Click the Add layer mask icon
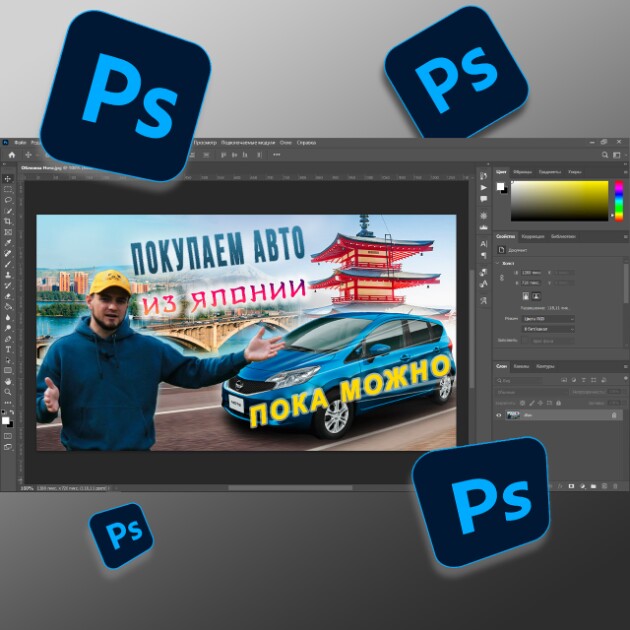Viewport: 630px width, 630px height. tap(571, 487)
